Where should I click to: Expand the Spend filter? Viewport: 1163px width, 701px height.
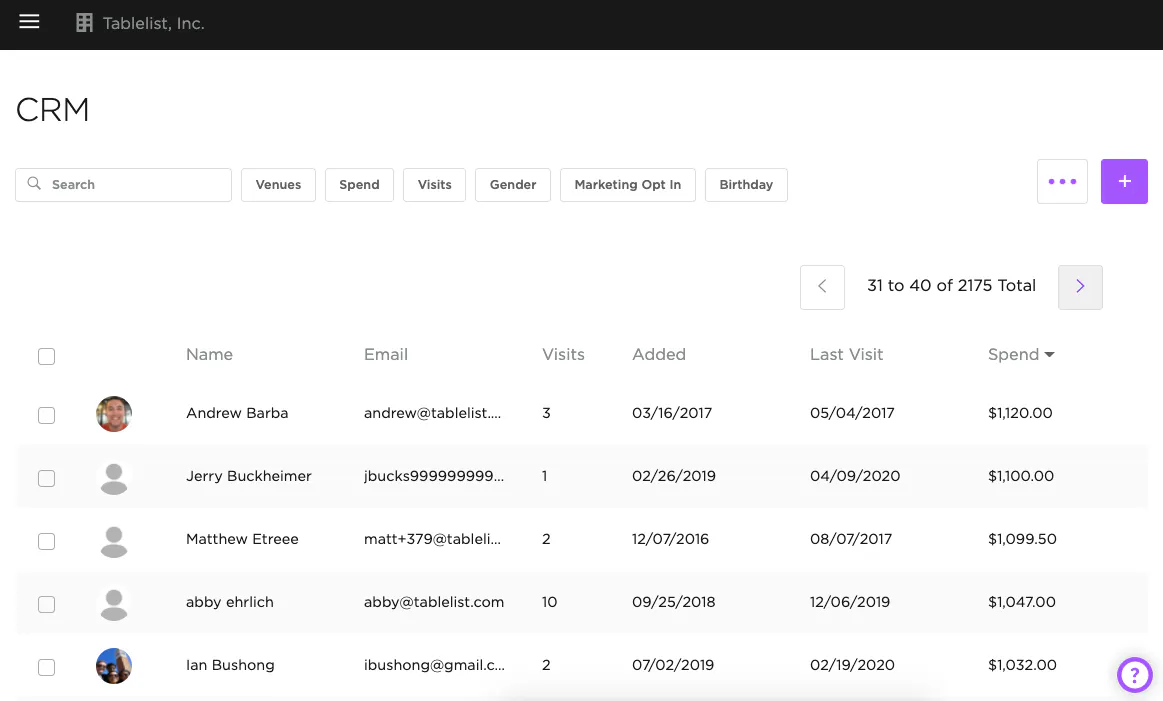(359, 185)
